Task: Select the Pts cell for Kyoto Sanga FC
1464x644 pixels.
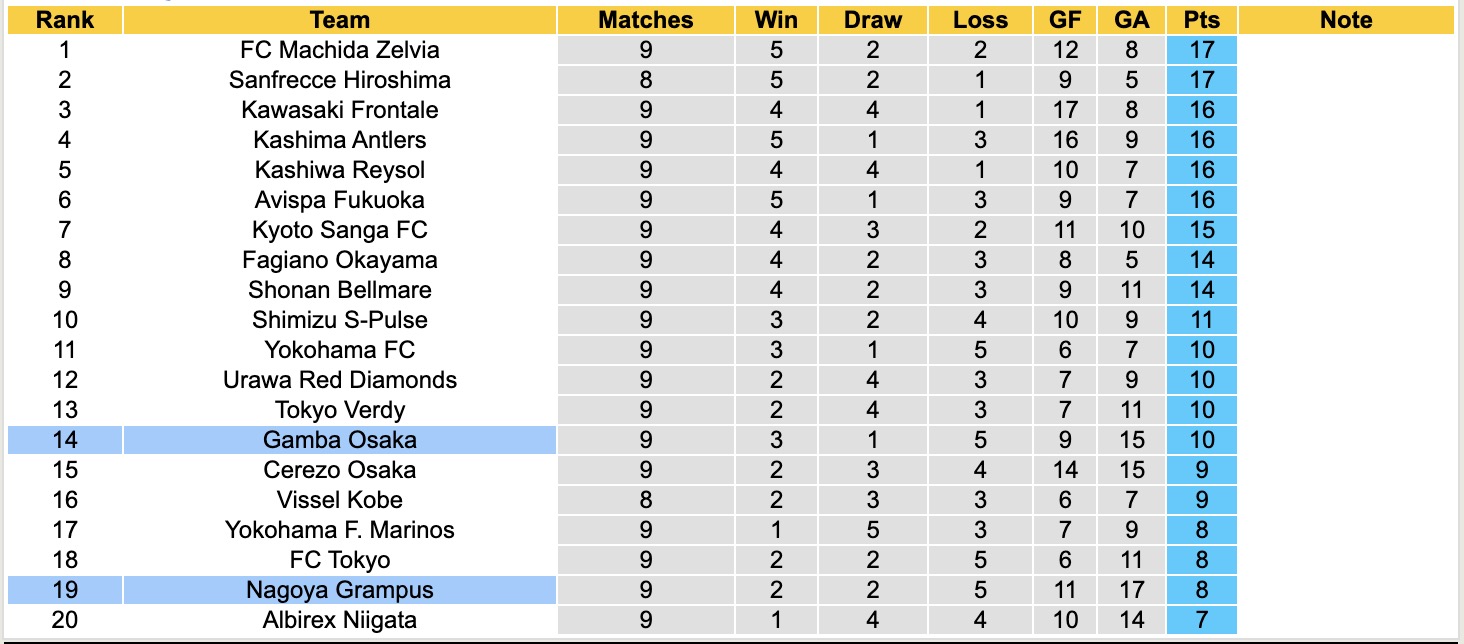Action: coord(1201,230)
